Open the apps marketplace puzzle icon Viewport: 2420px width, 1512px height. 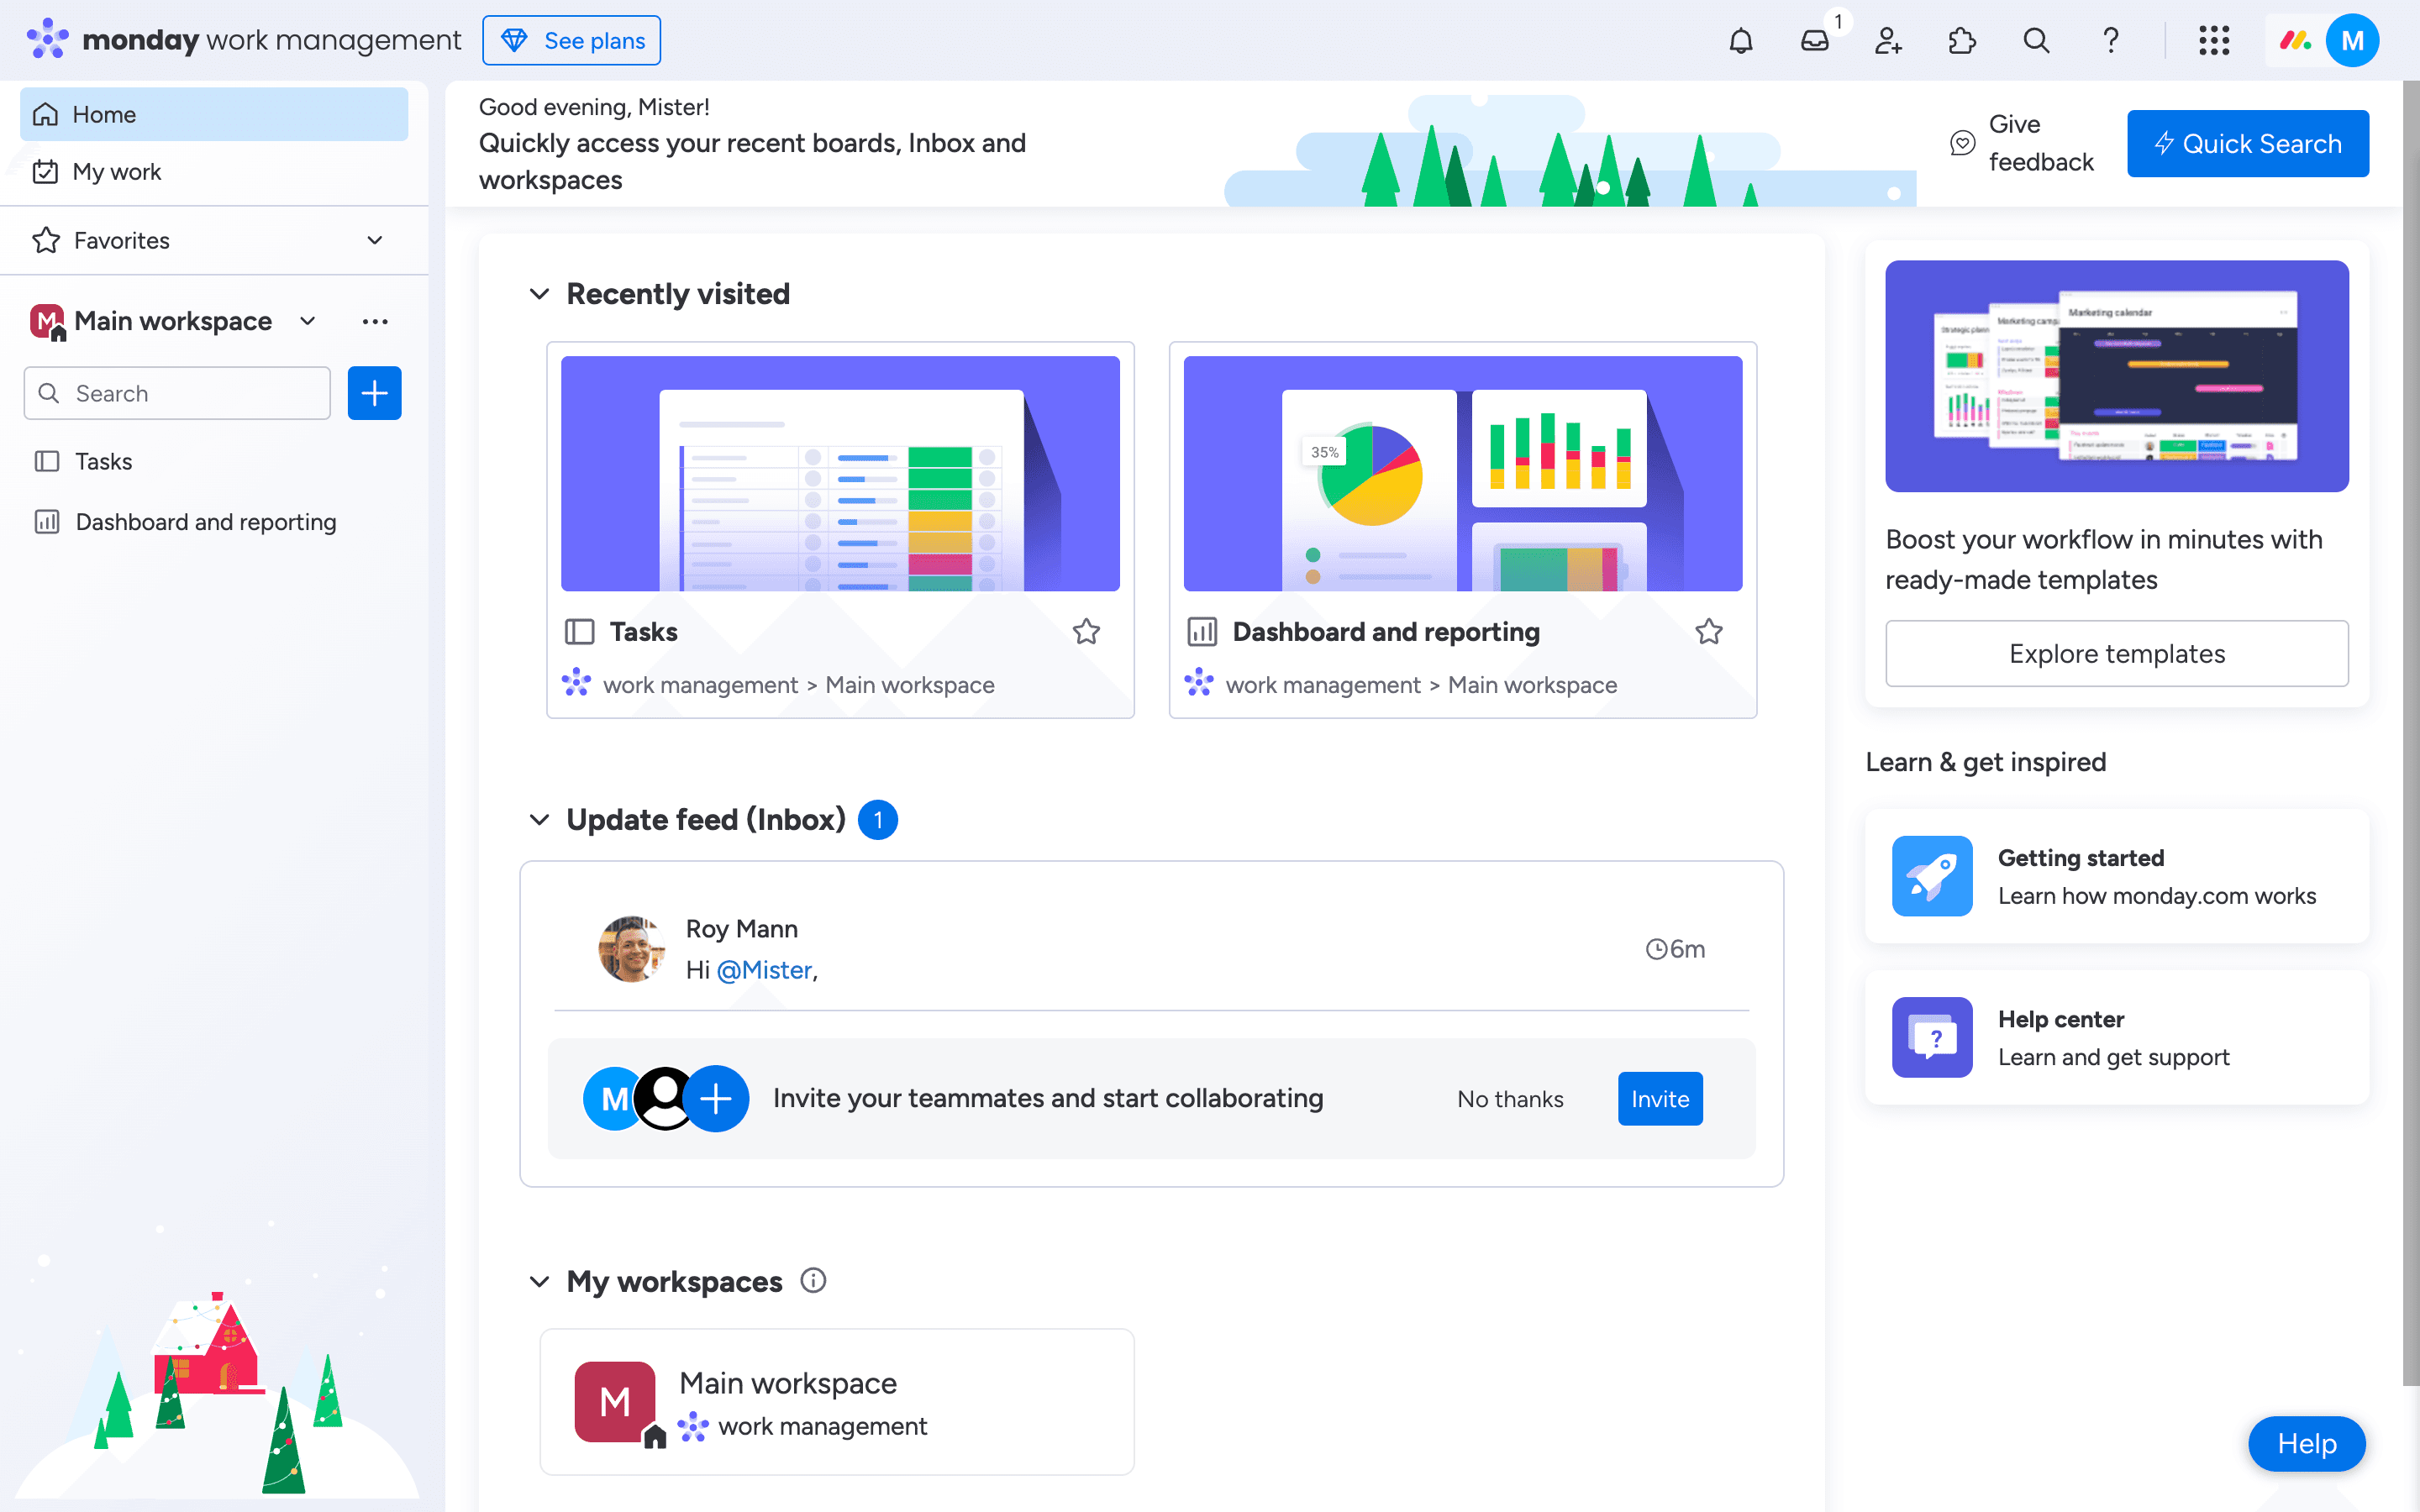[x=1962, y=41]
